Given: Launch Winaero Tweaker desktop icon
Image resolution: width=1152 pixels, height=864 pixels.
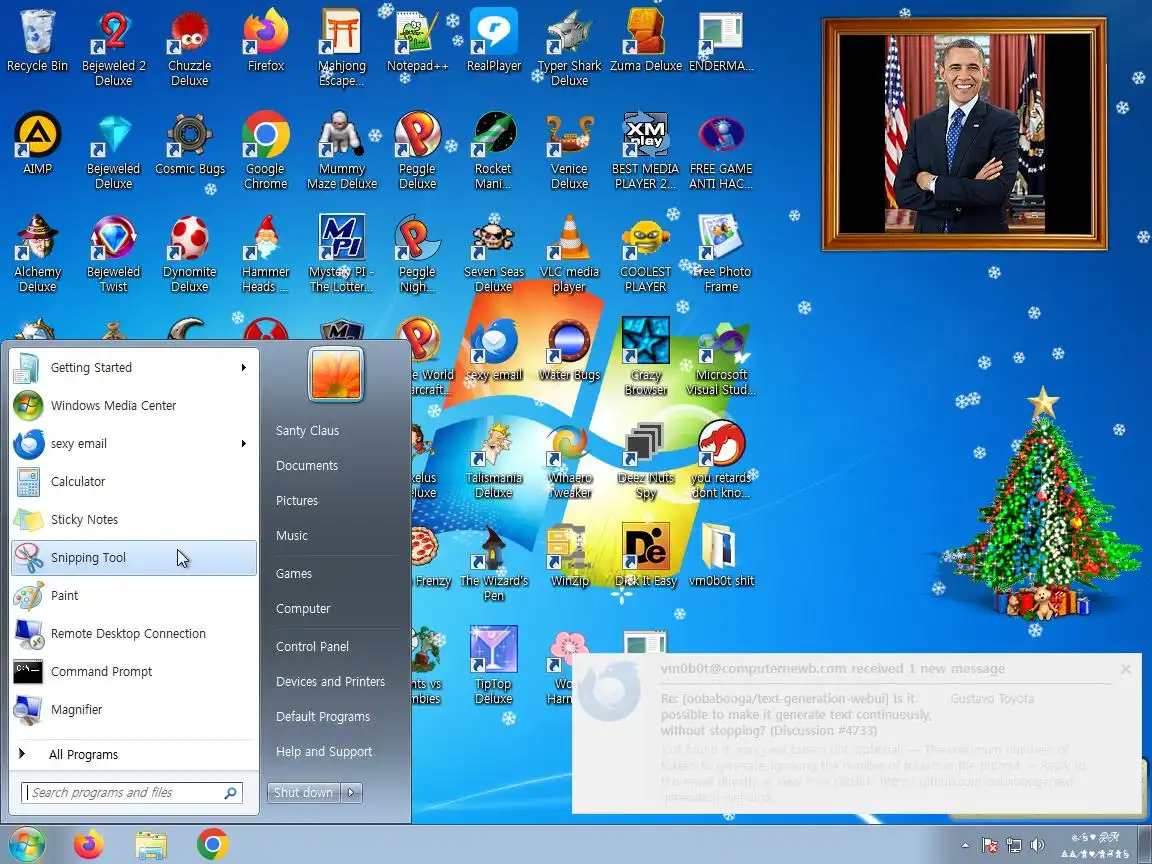Looking at the screenshot, I should tap(569, 459).
